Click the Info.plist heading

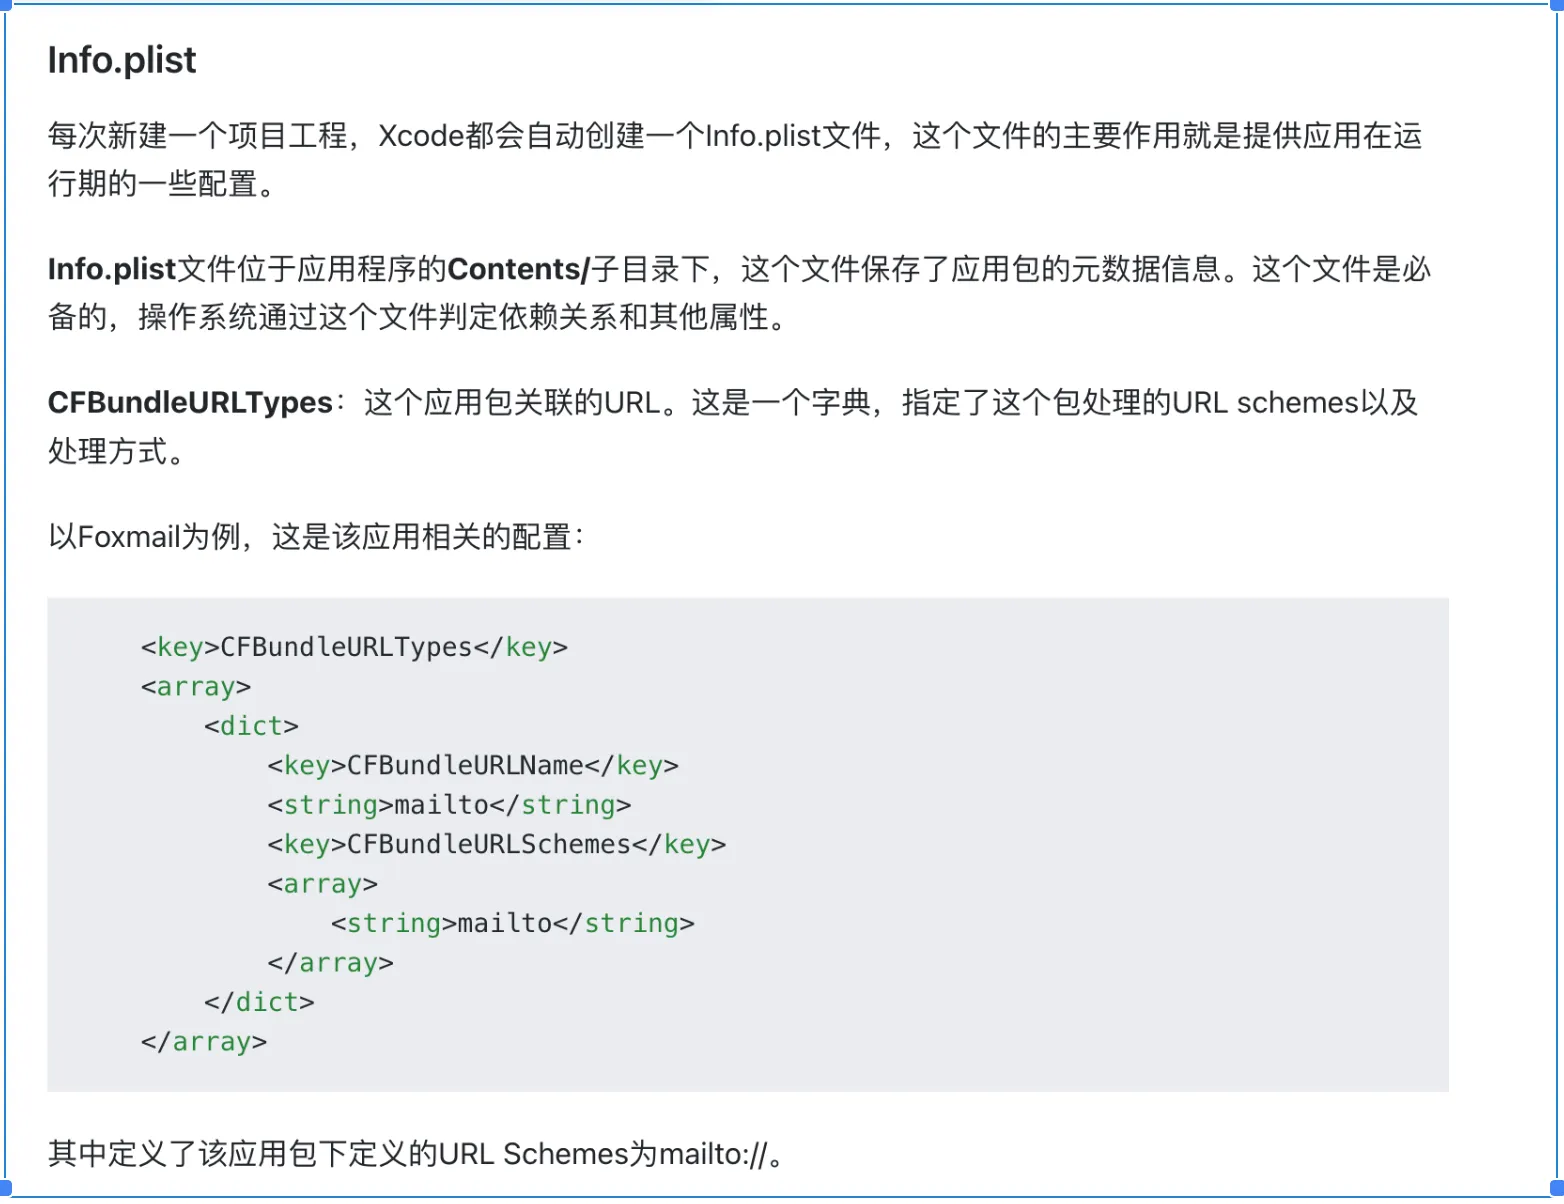122,60
